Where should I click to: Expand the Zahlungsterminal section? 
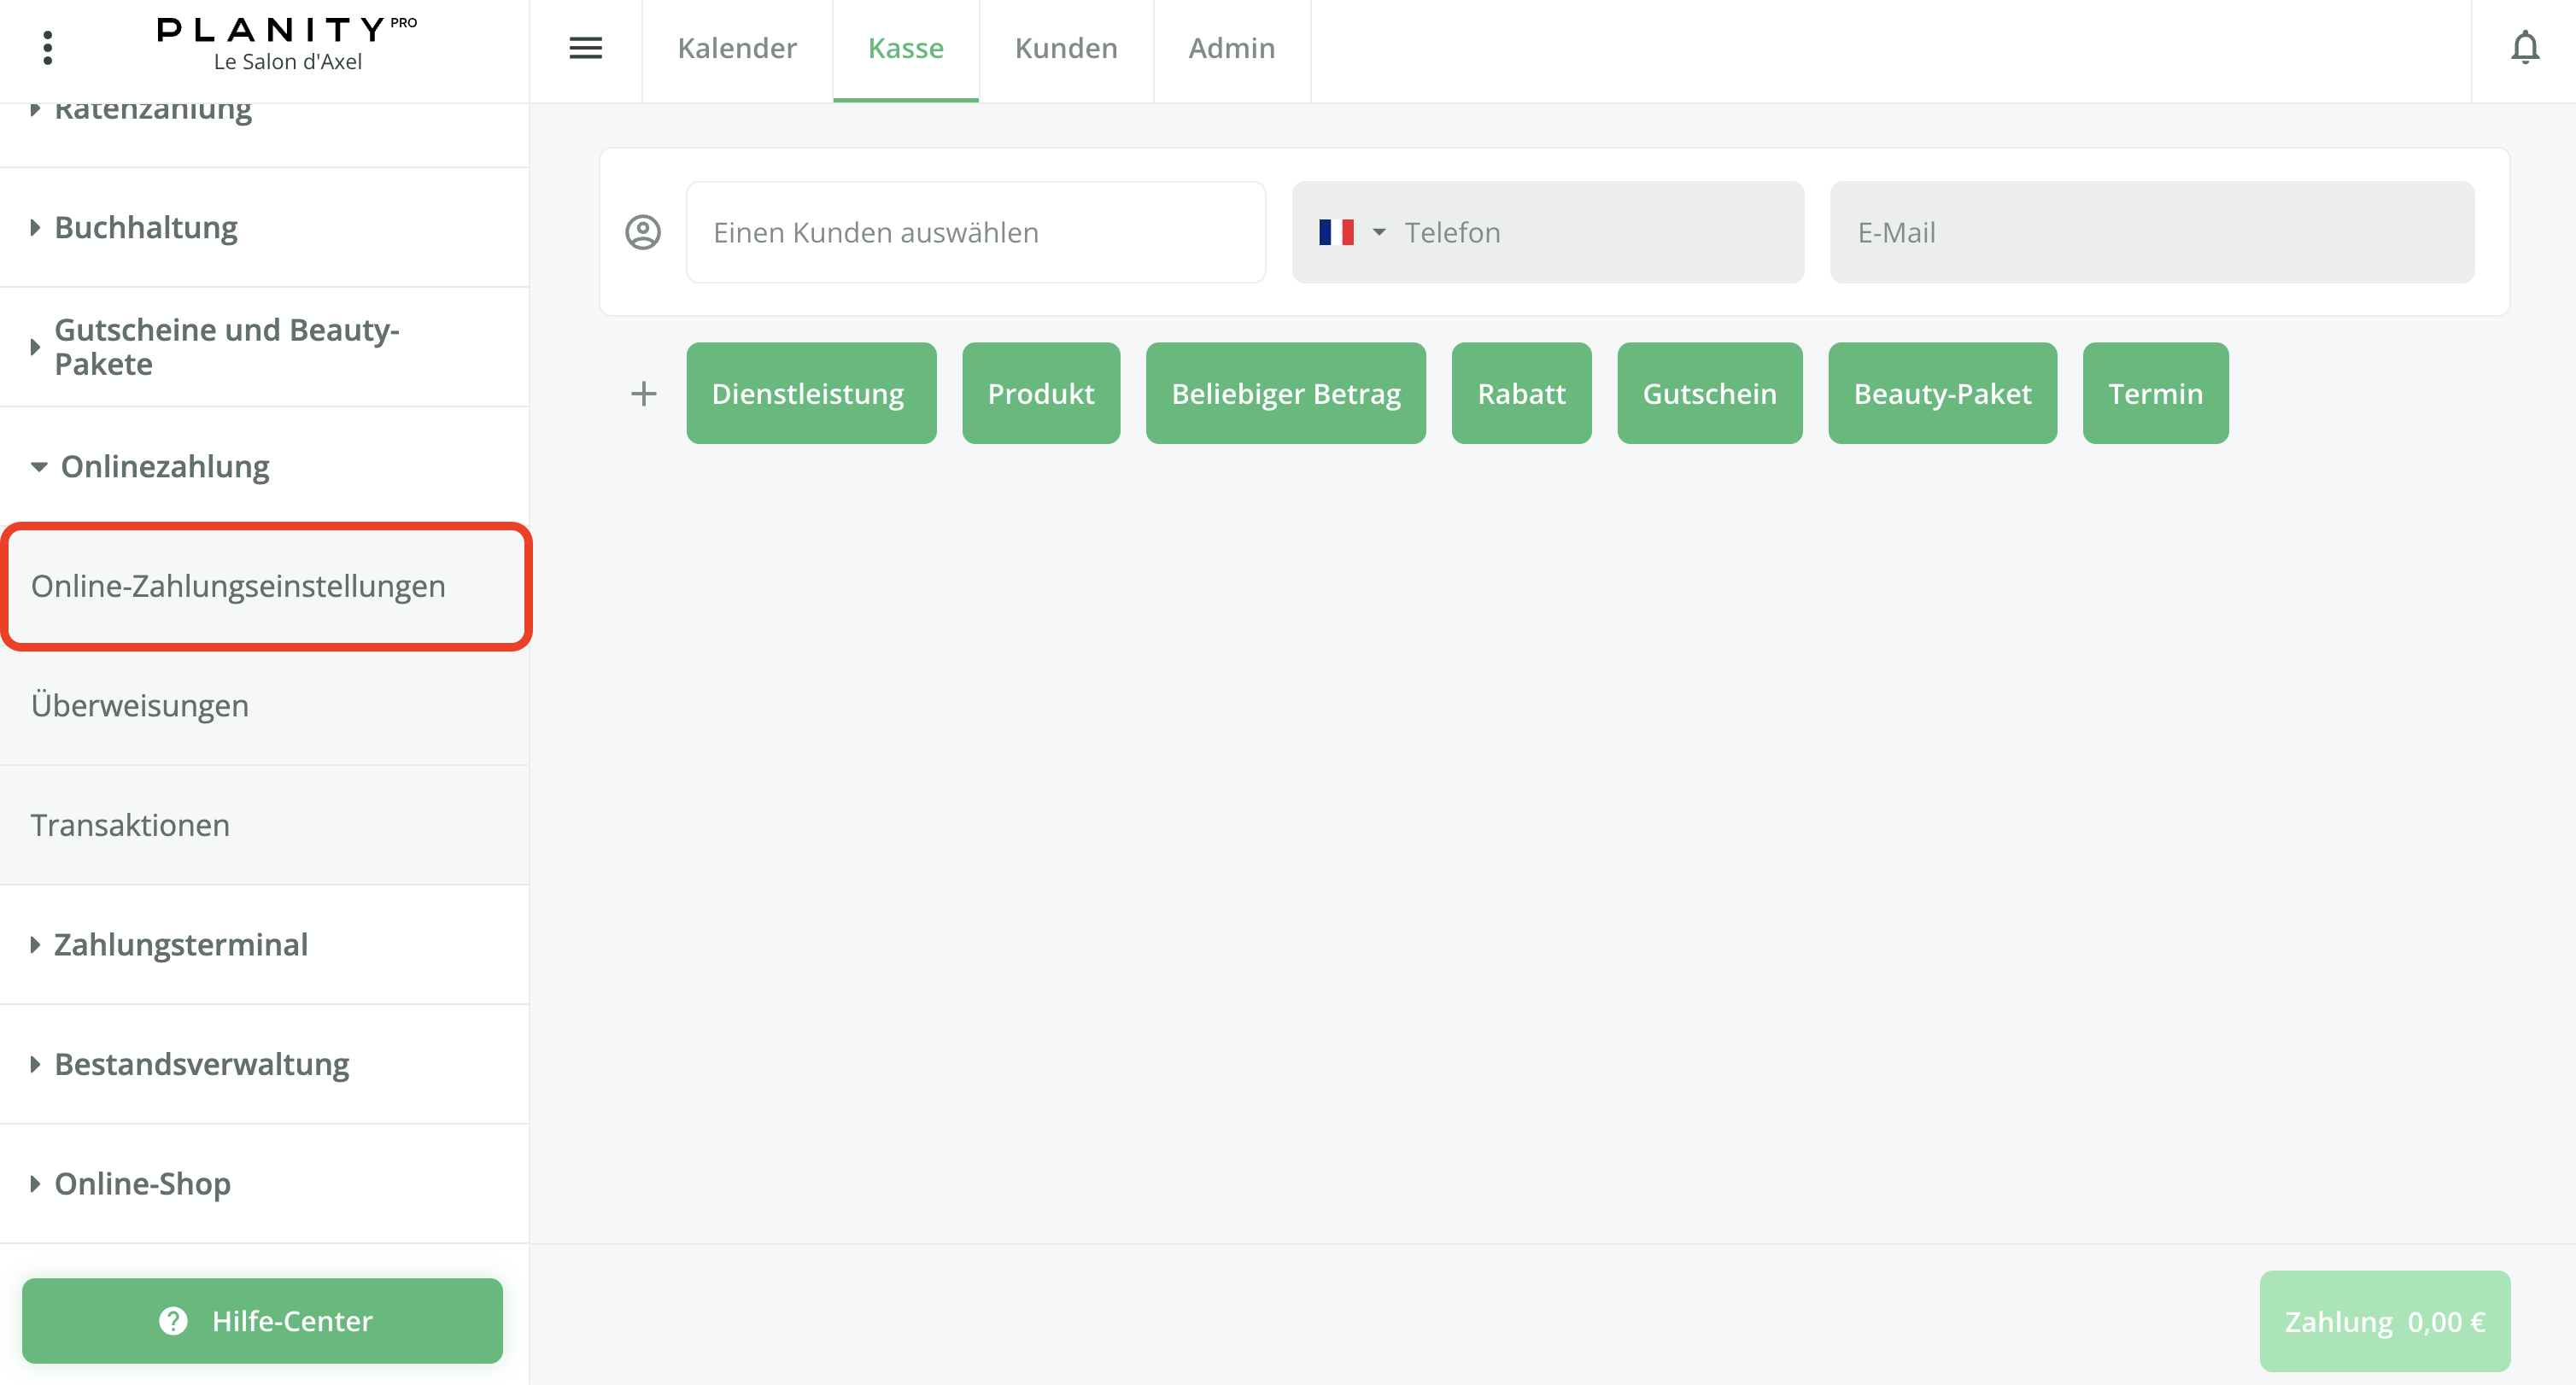pyautogui.click(x=180, y=945)
